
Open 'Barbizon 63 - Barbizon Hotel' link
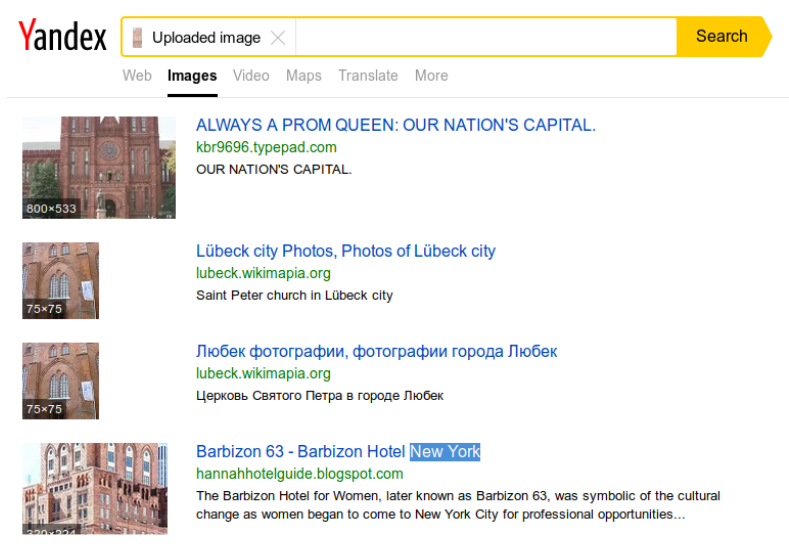[301, 452]
